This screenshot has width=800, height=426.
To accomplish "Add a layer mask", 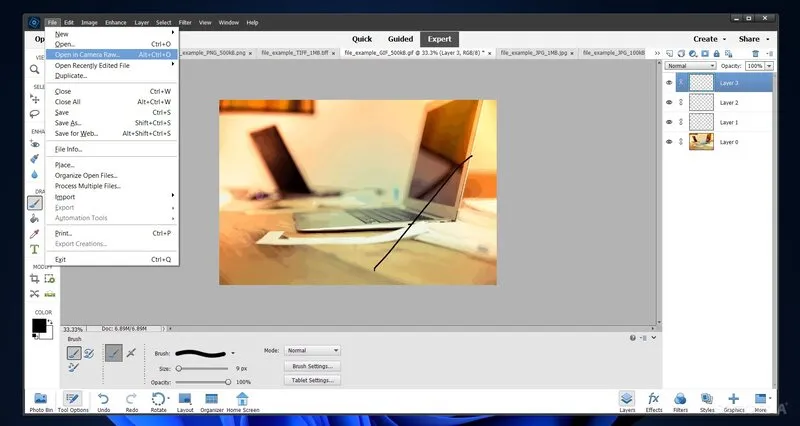I will 705,54.
